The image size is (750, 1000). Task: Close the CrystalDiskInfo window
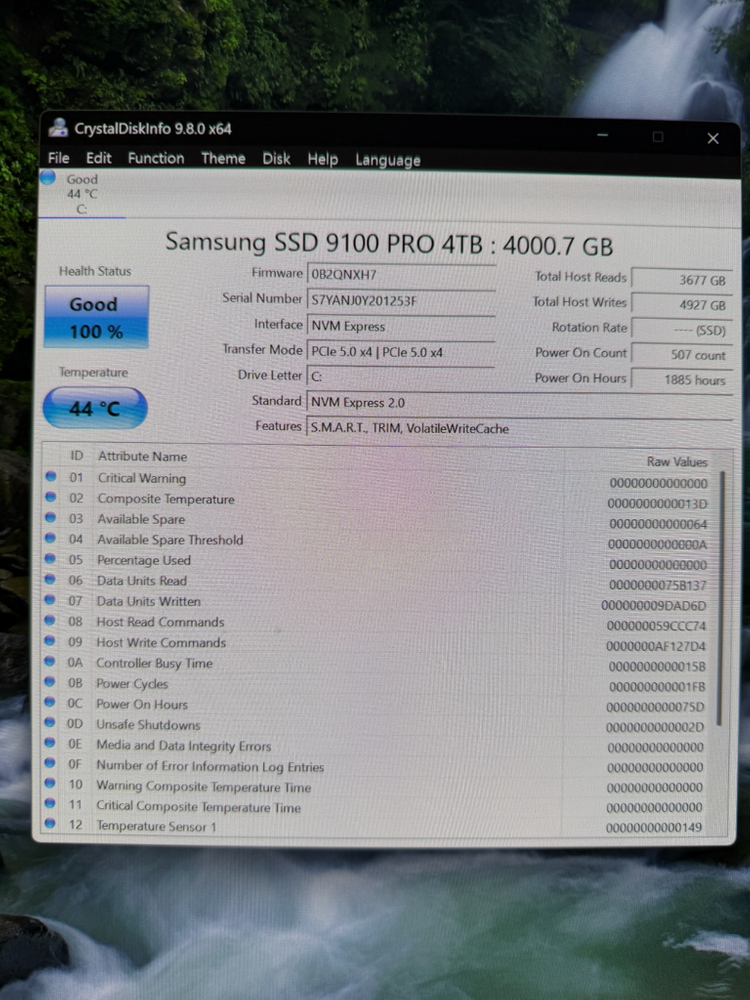coord(713,138)
